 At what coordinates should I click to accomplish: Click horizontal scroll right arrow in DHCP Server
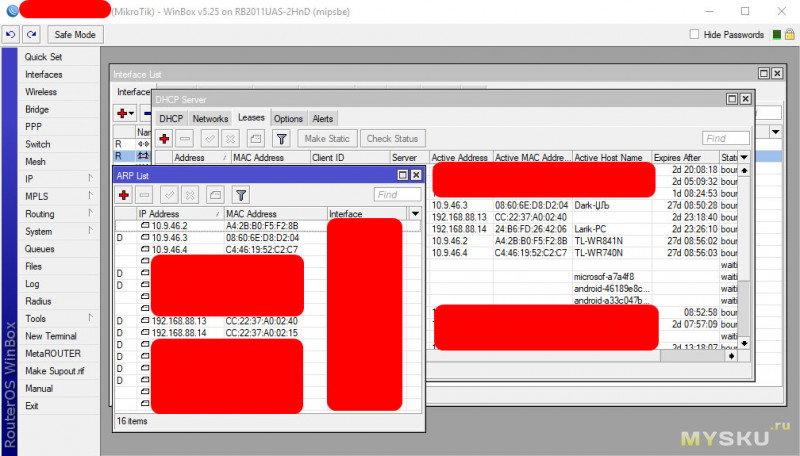[731, 356]
